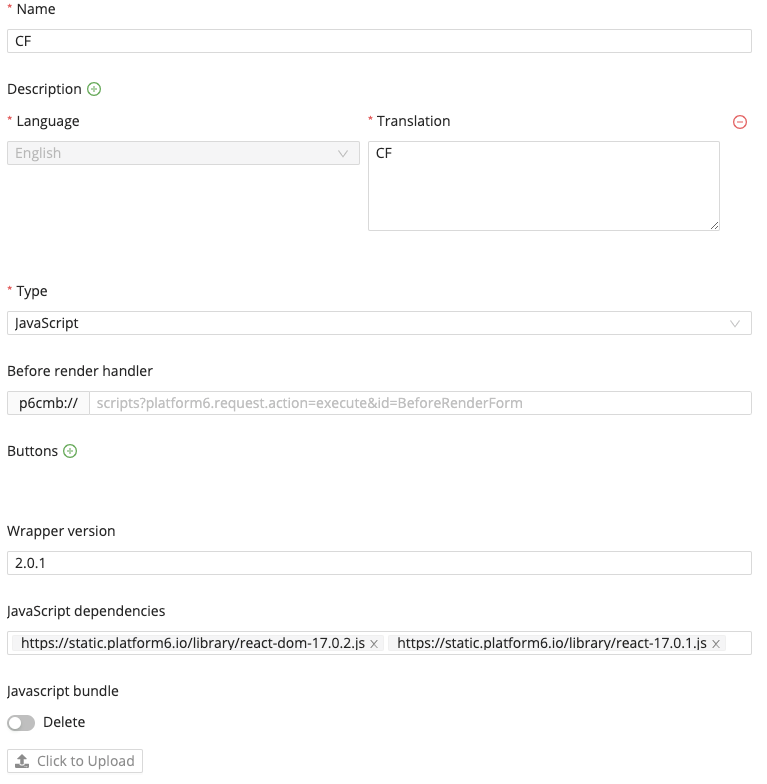The image size is (767, 784).
Task: Toggle the Delete switch for Javascript bundle
Action: pyautogui.click(x=21, y=723)
